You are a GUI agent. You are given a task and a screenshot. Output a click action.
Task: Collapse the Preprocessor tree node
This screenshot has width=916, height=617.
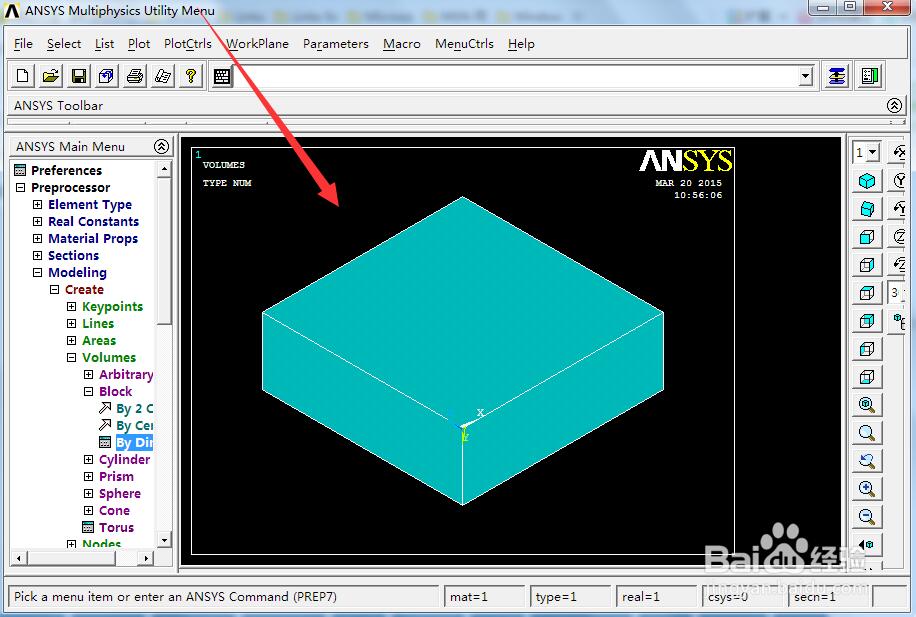coord(20,188)
